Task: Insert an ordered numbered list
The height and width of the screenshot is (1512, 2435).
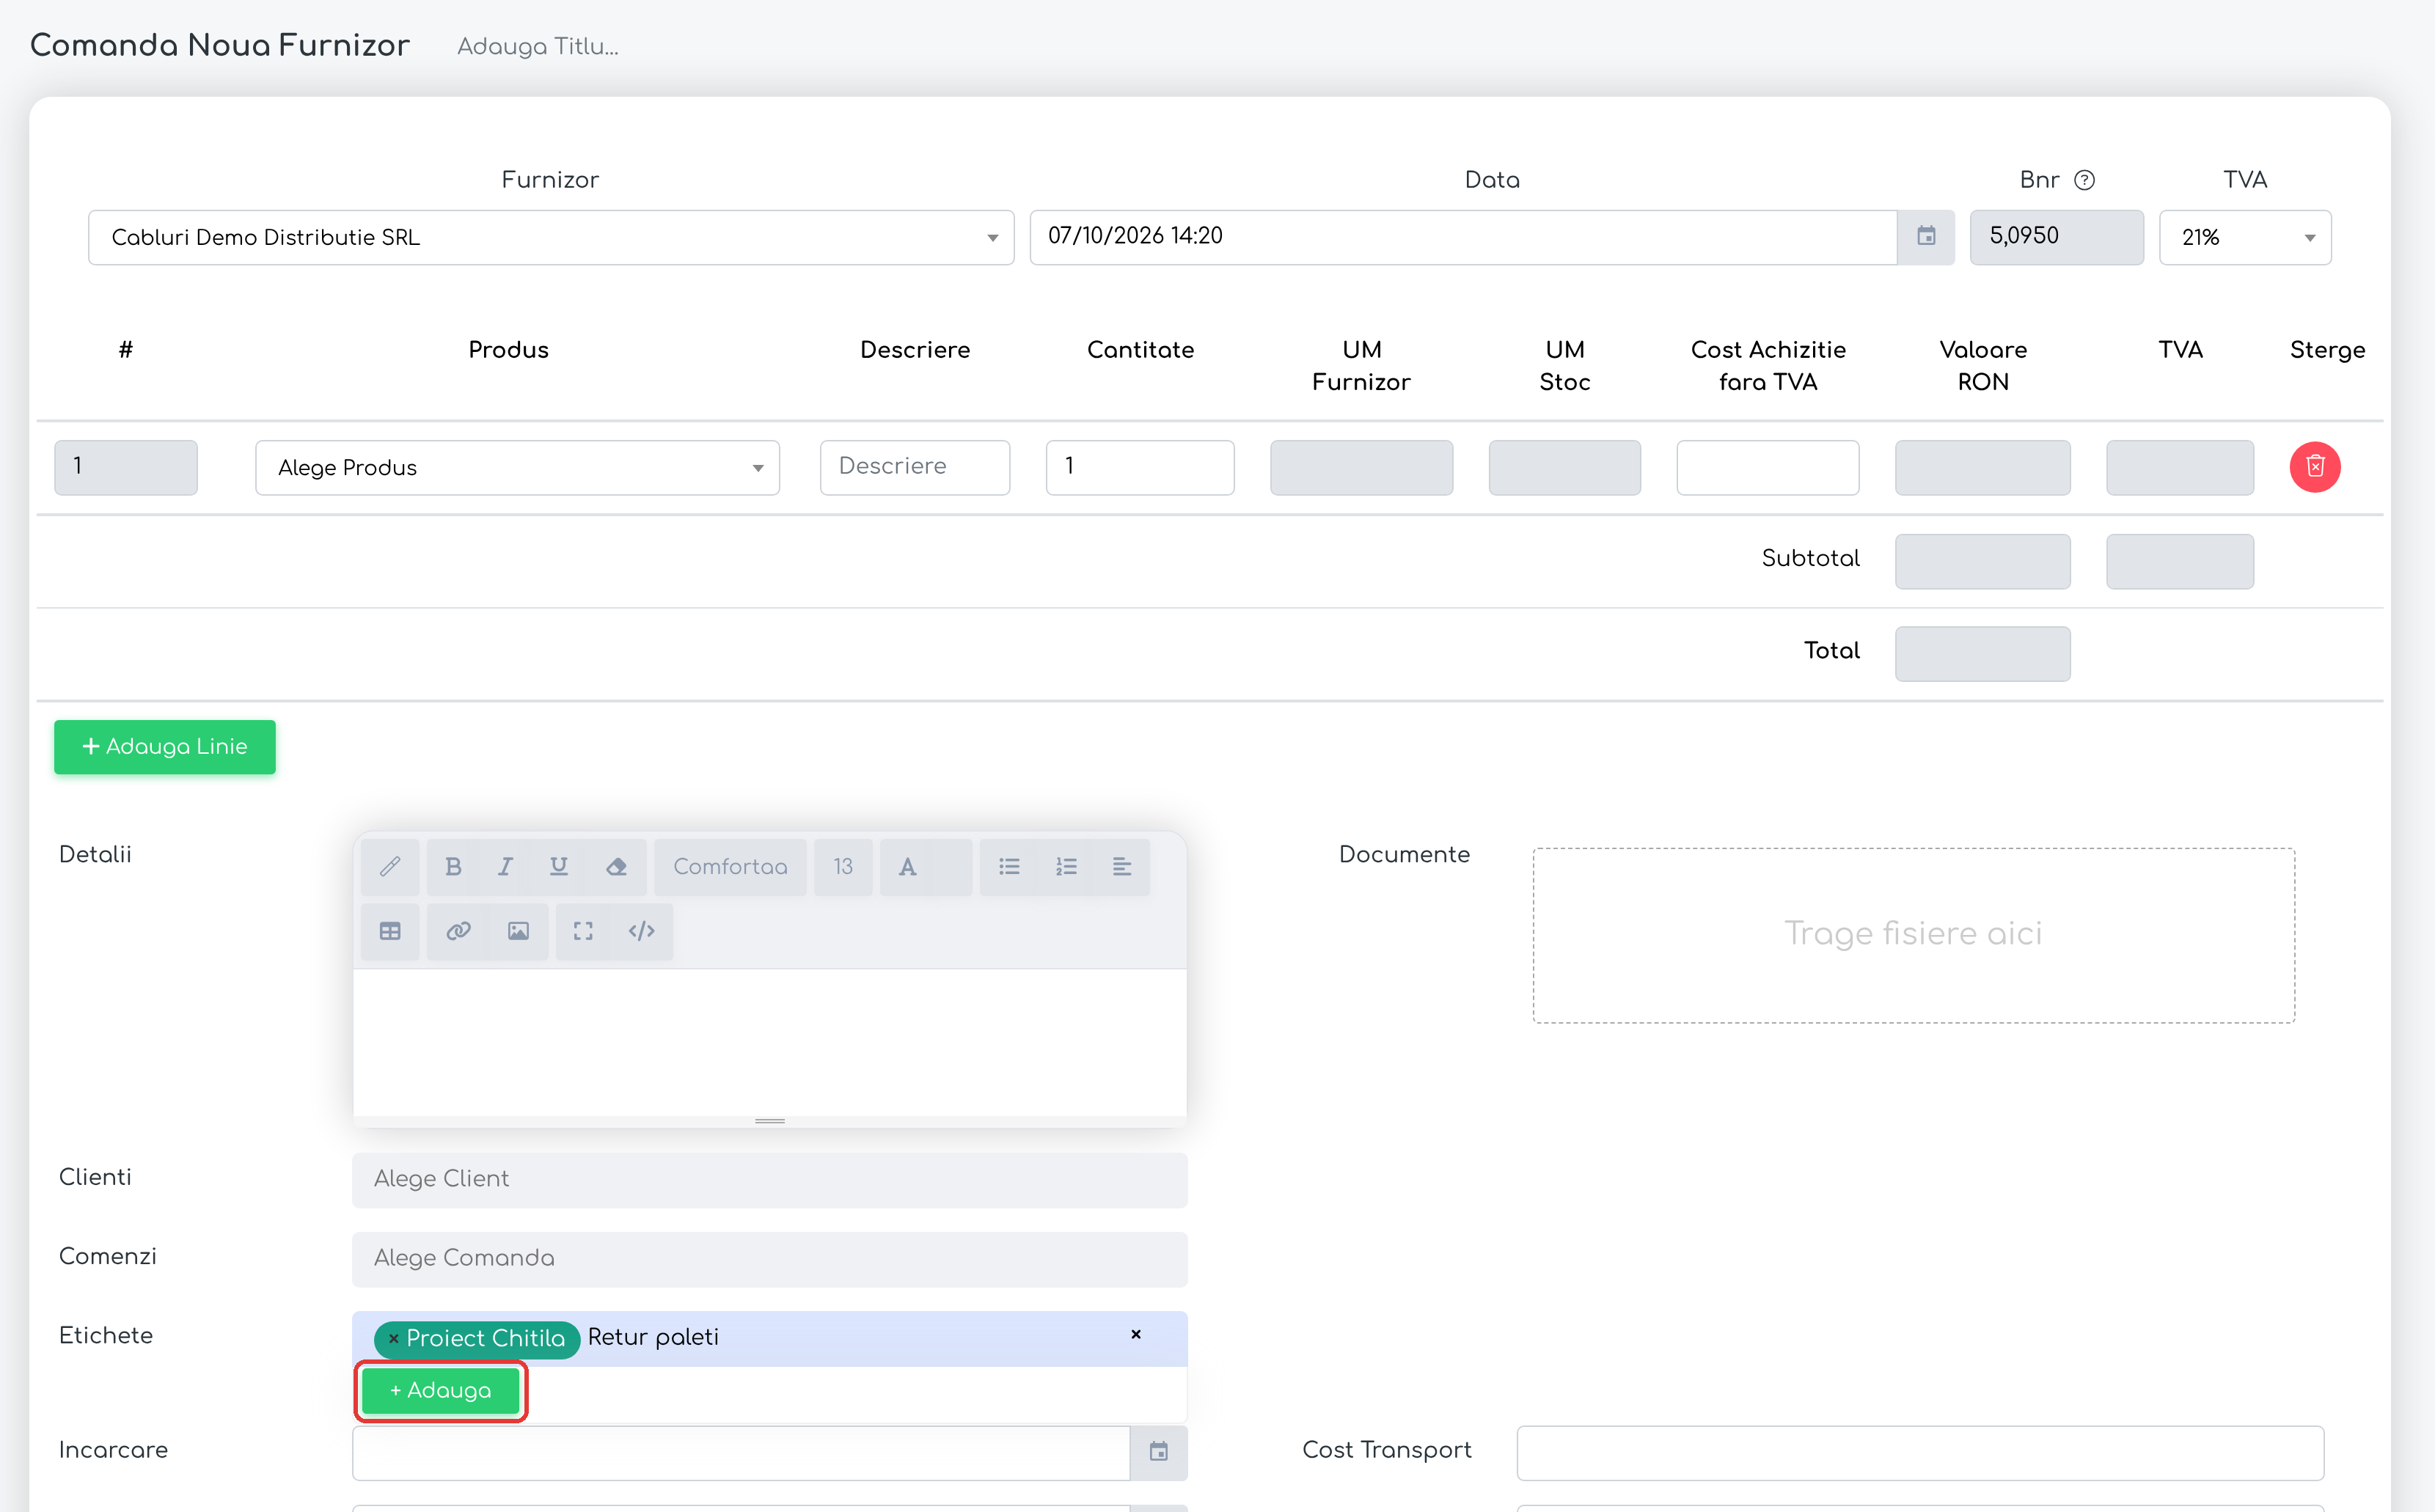Action: click(1066, 866)
